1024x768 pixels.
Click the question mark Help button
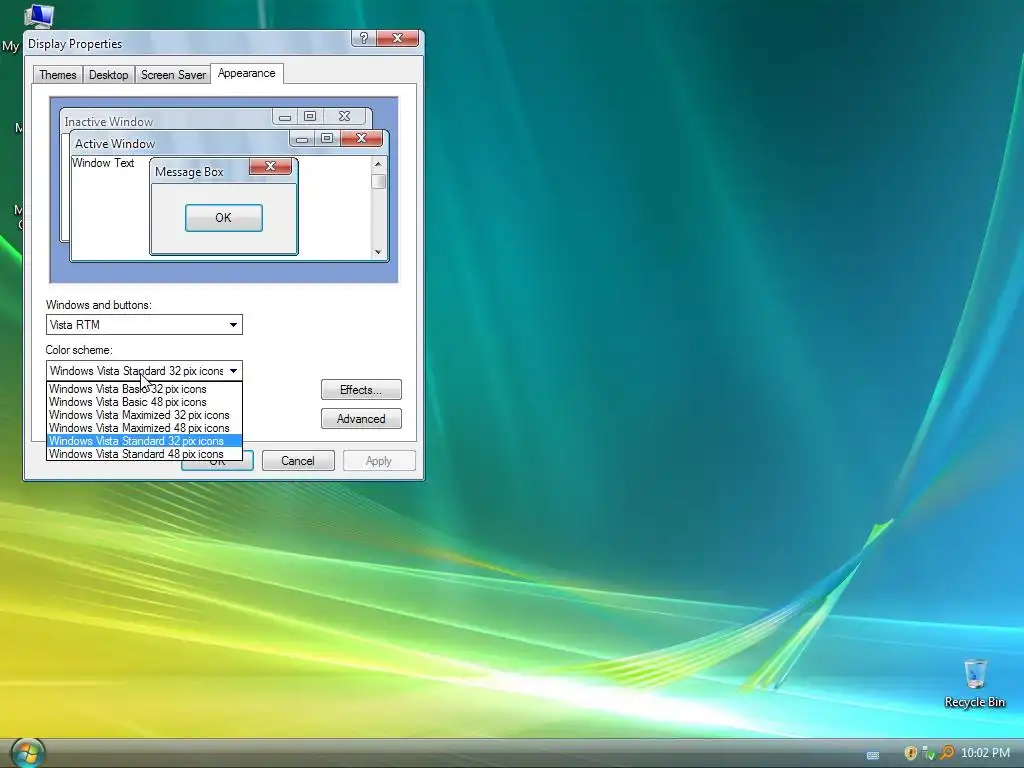coord(364,38)
